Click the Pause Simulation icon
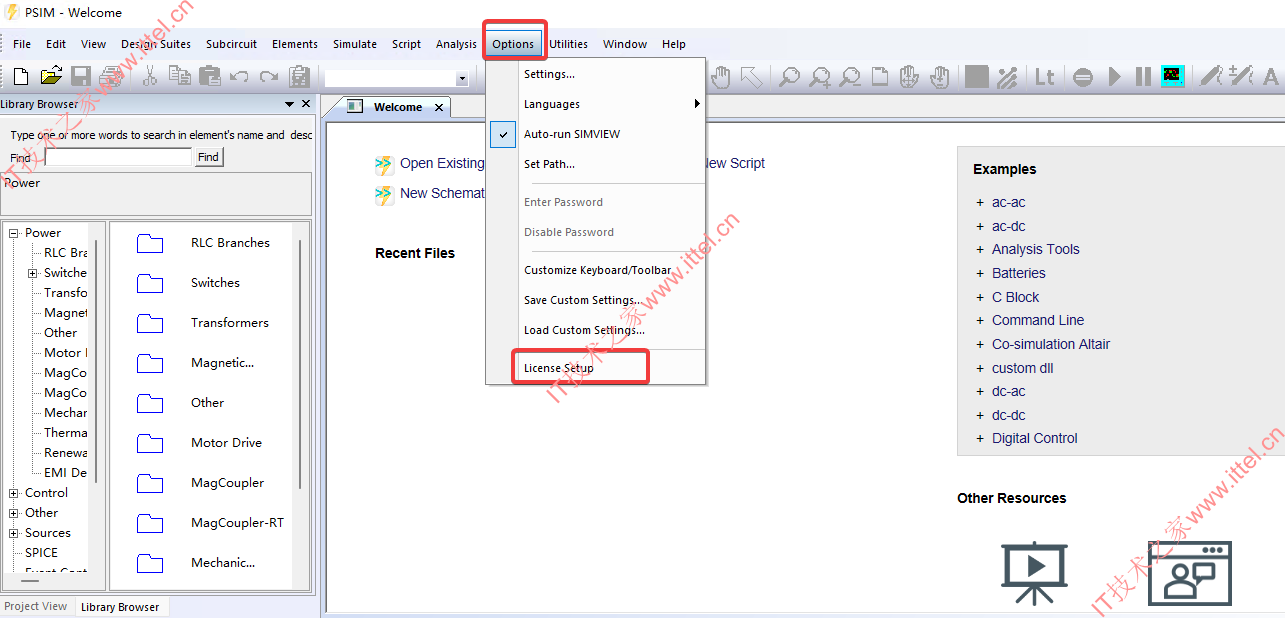The width and height of the screenshot is (1285, 618). coord(1143,76)
